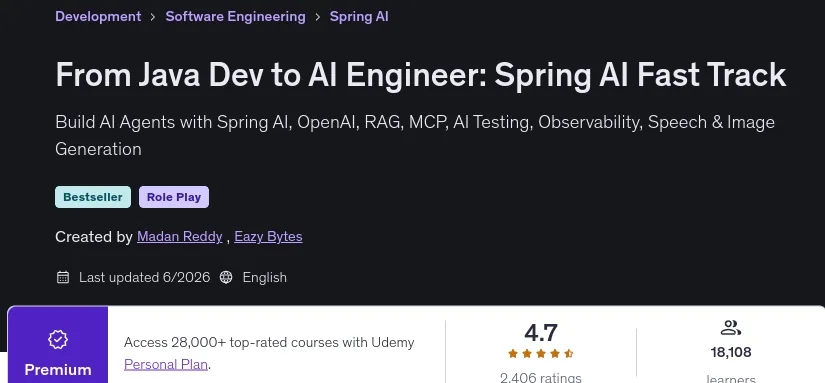825x383 pixels.
Task: Click the globe language icon
Action: pos(226,277)
